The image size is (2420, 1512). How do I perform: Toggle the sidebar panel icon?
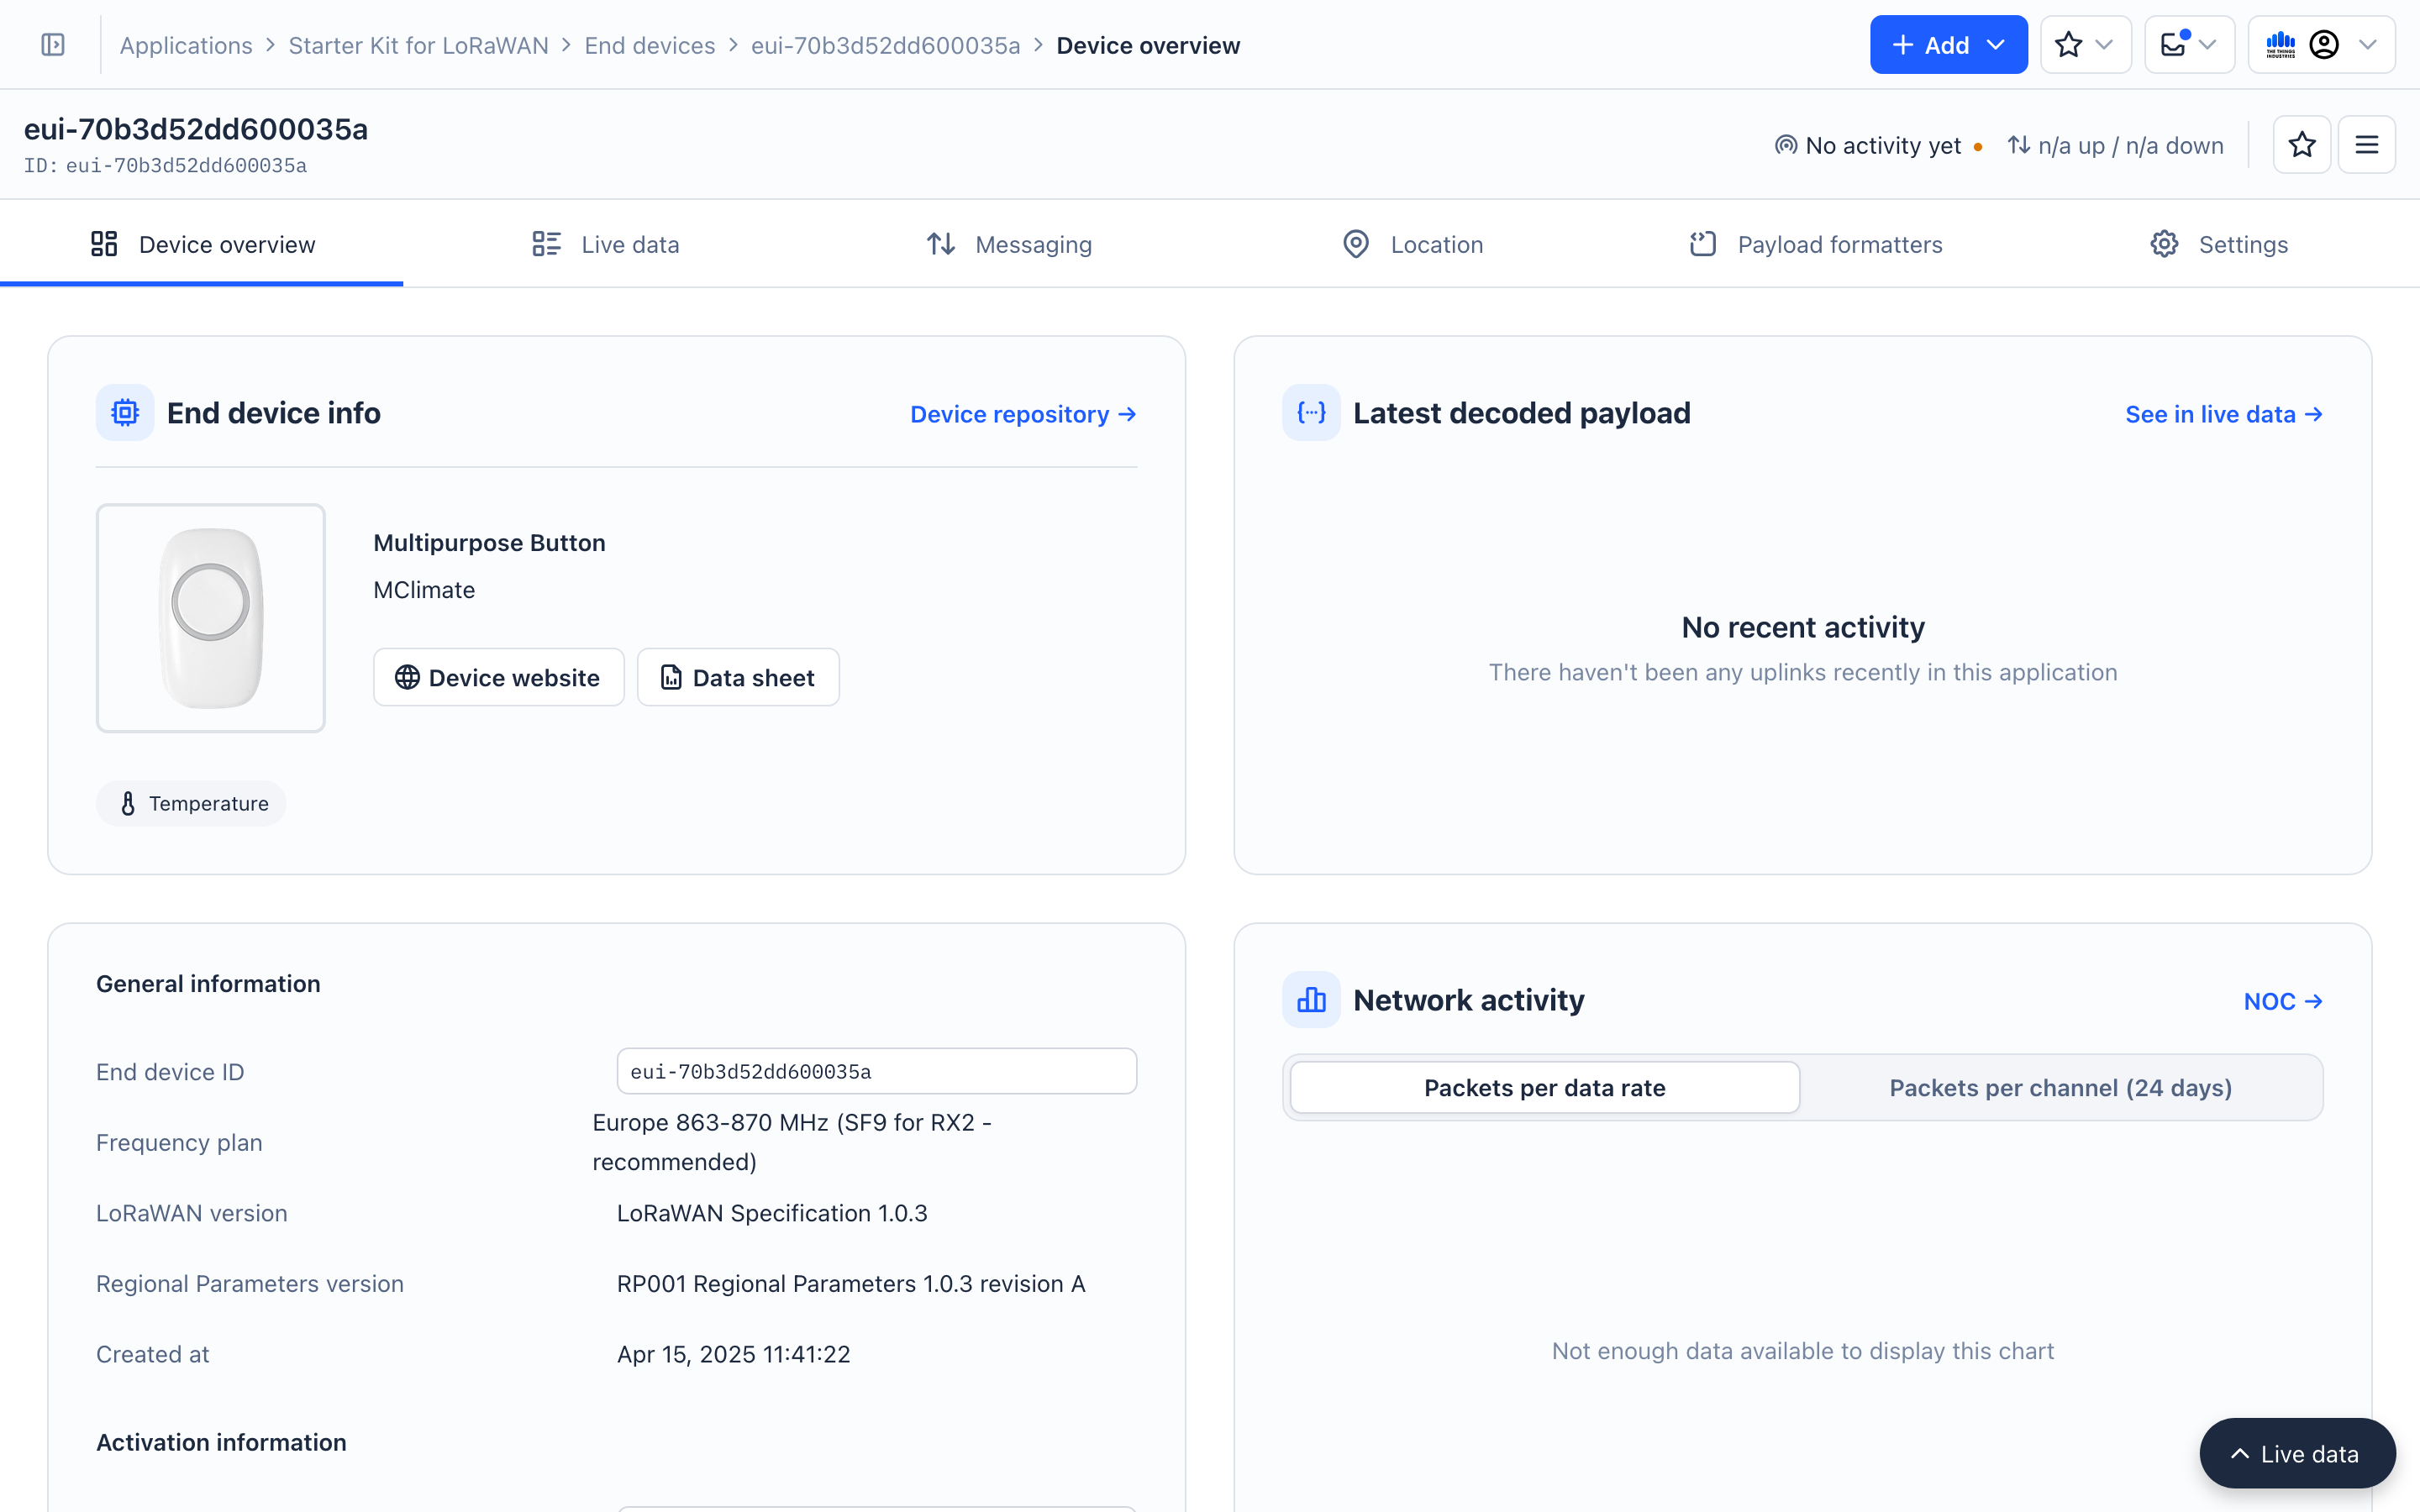[53, 45]
